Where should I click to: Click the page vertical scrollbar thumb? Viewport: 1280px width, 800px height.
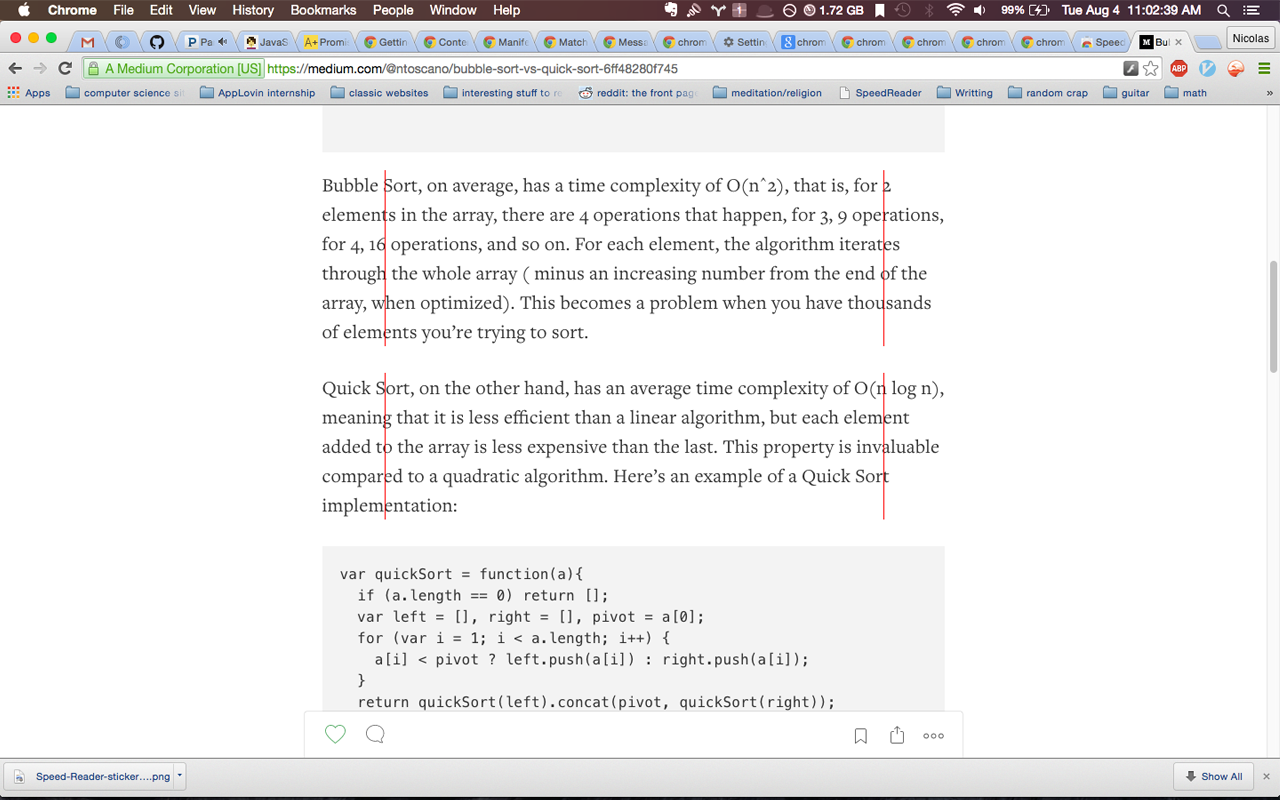point(1273,316)
